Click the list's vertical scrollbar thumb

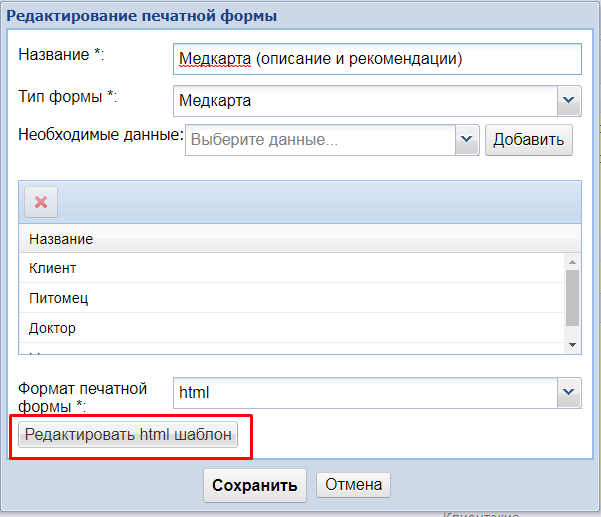click(x=573, y=296)
